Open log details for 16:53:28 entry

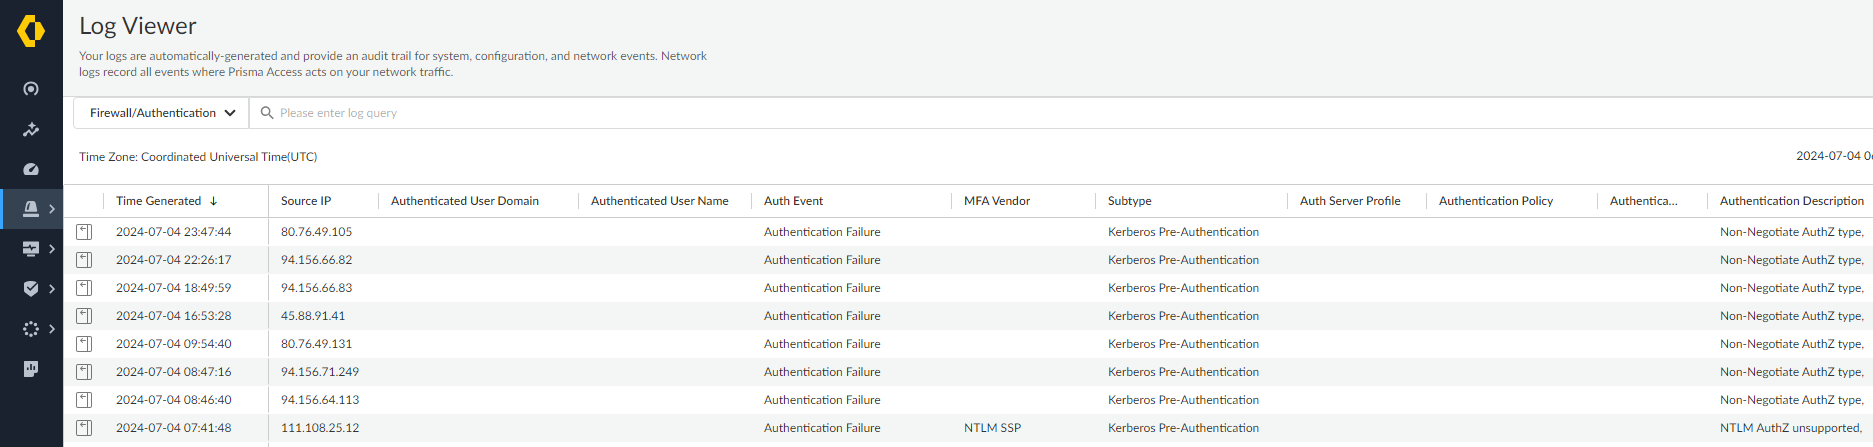pos(84,316)
